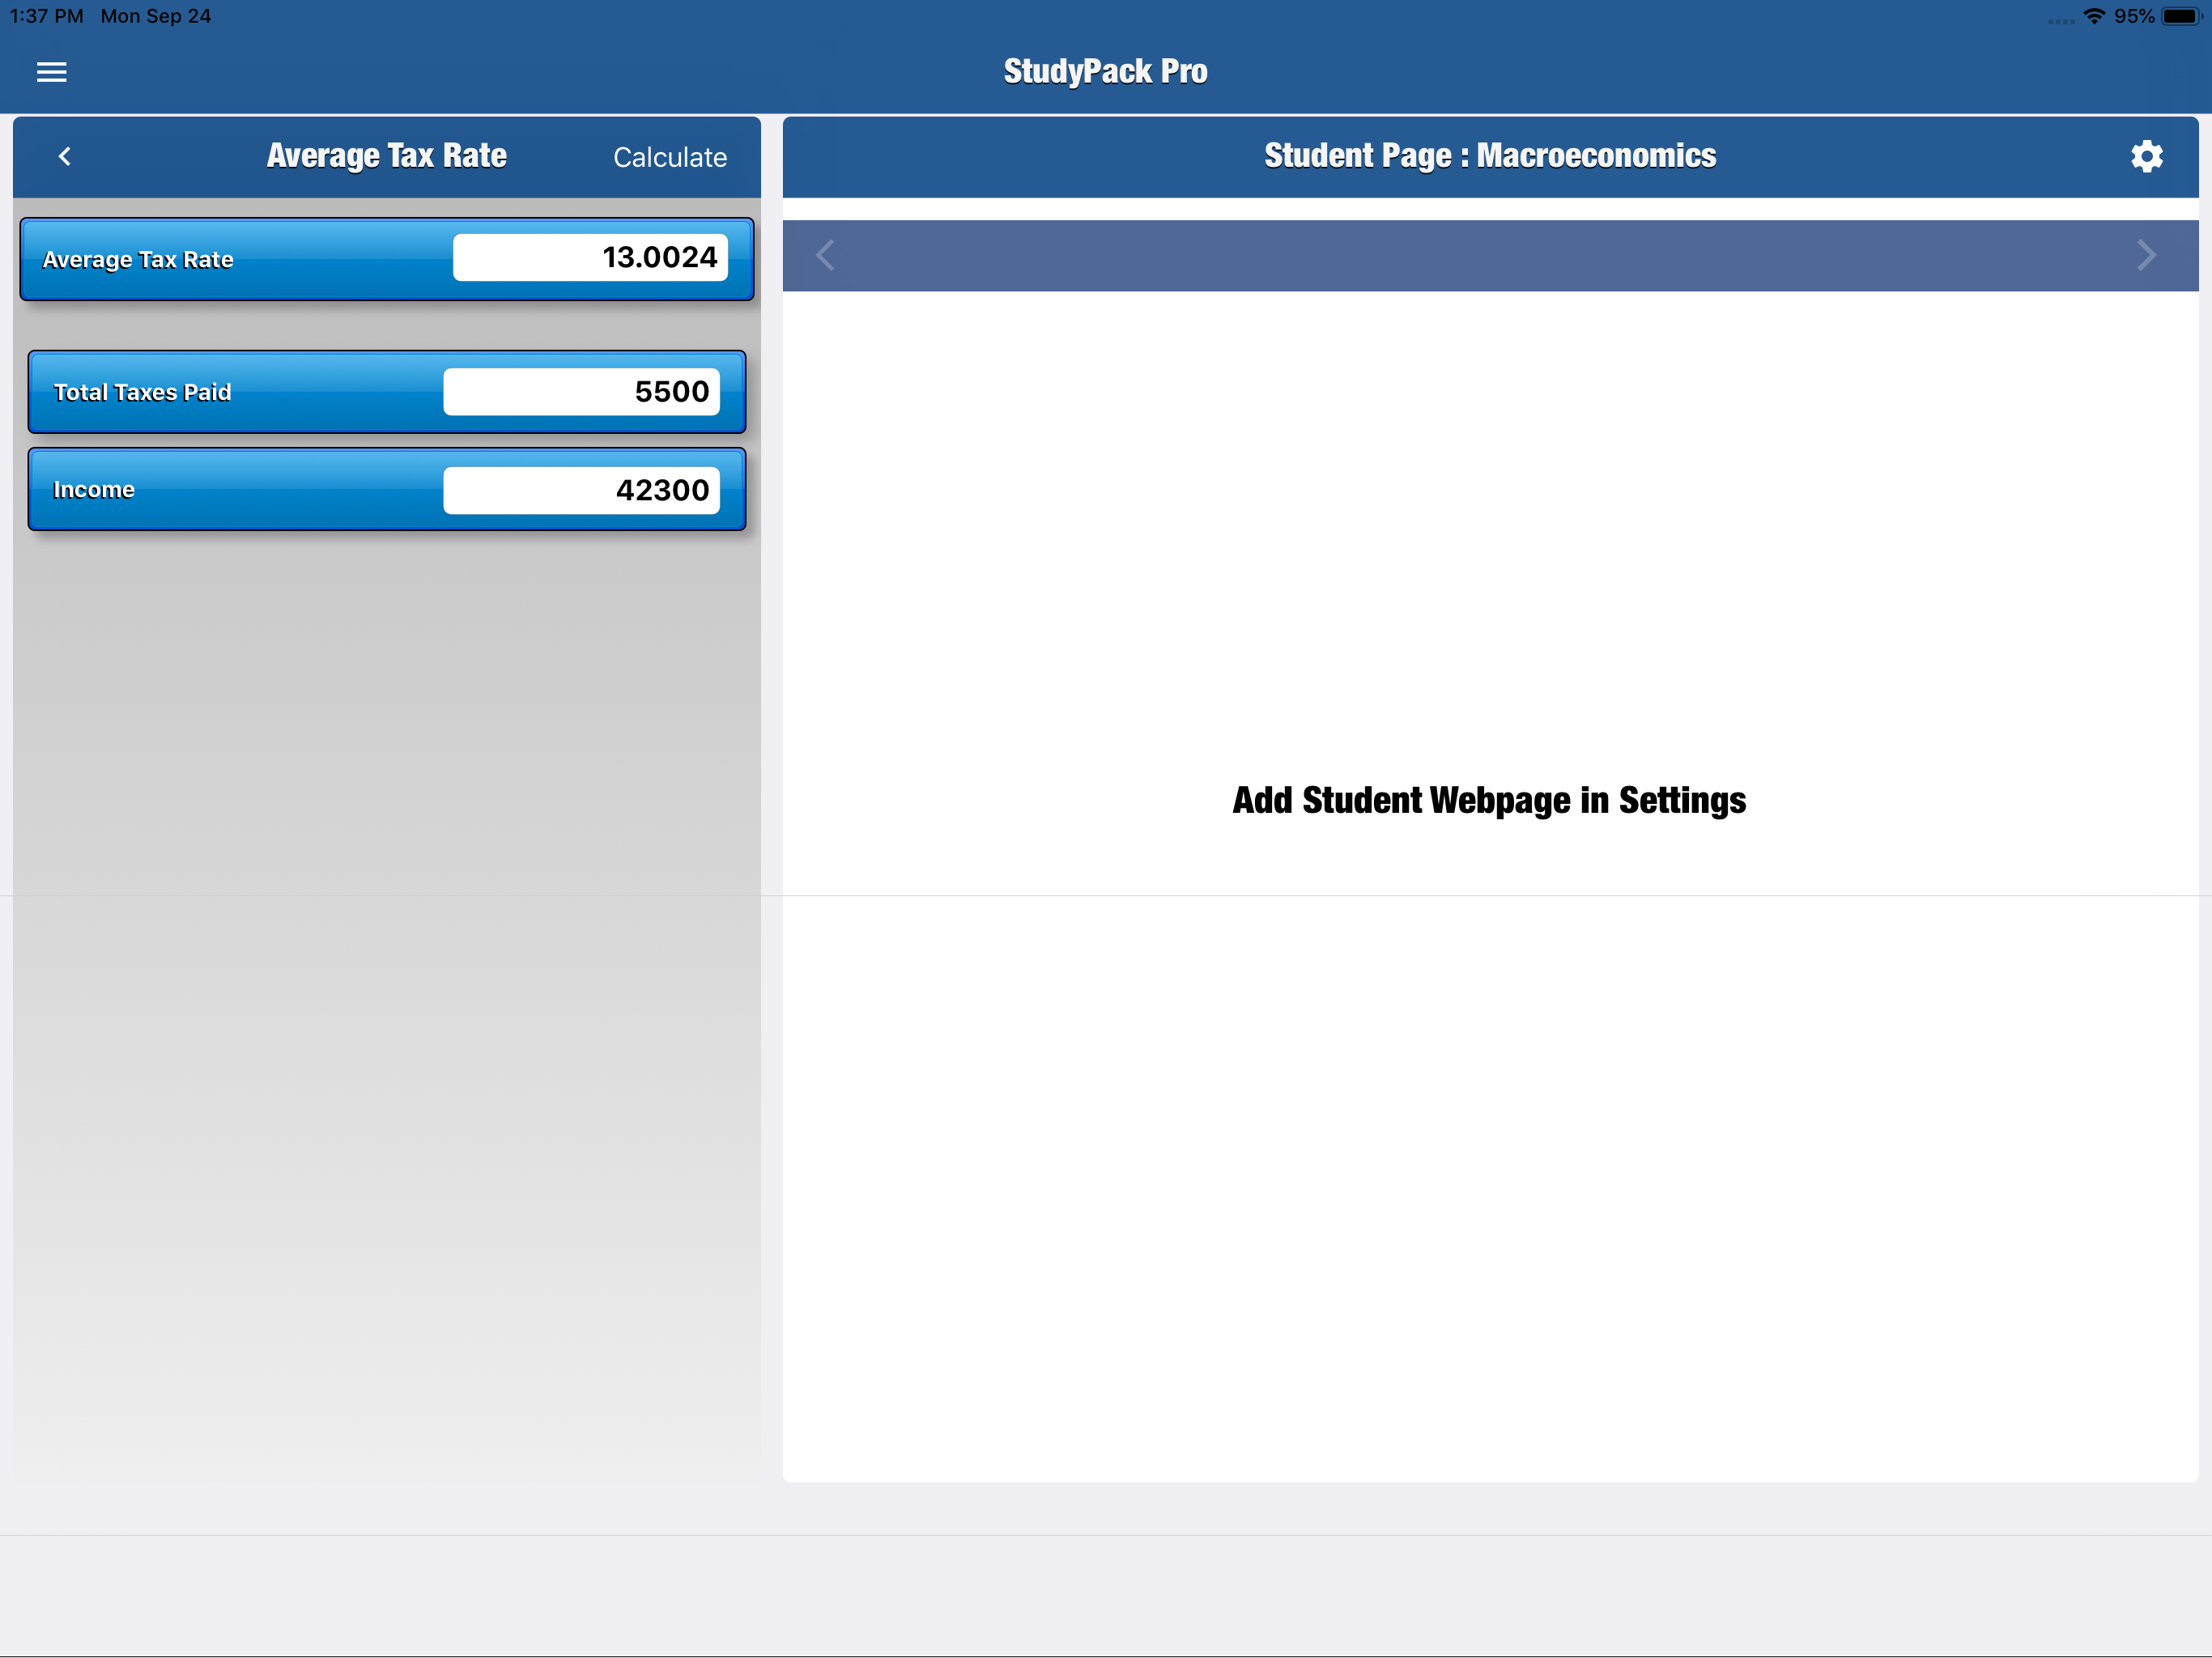This screenshot has width=2212, height=1658.
Task: Tap the Average Tax Rate row label
Action: pyautogui.click(x=138, y=260)
